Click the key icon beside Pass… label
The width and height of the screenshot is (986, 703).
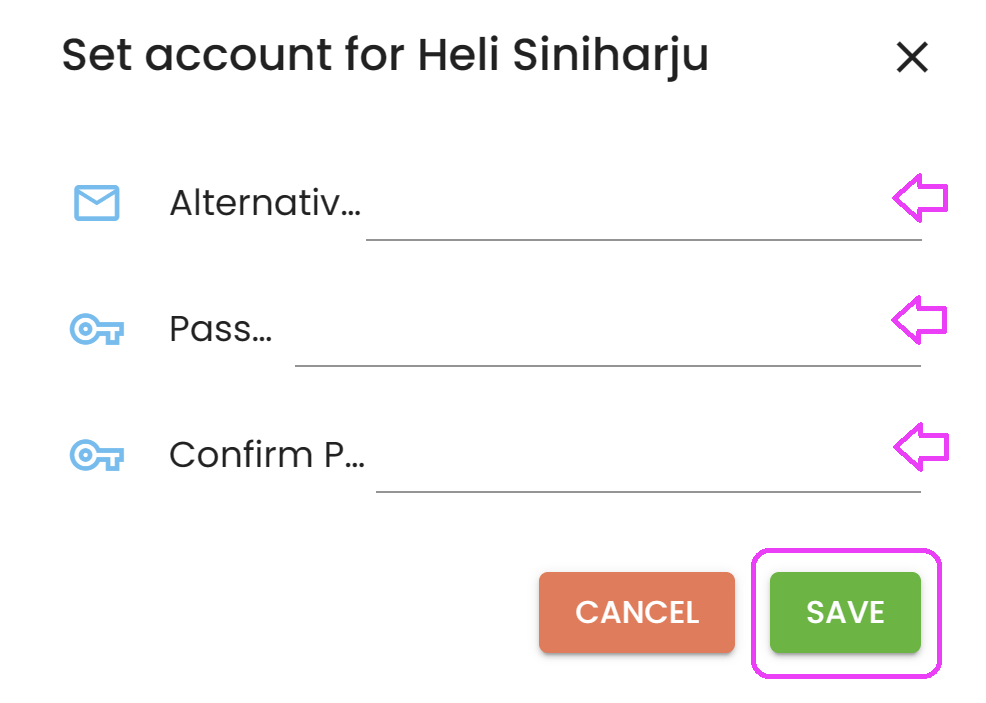click(x=97, y=329)
